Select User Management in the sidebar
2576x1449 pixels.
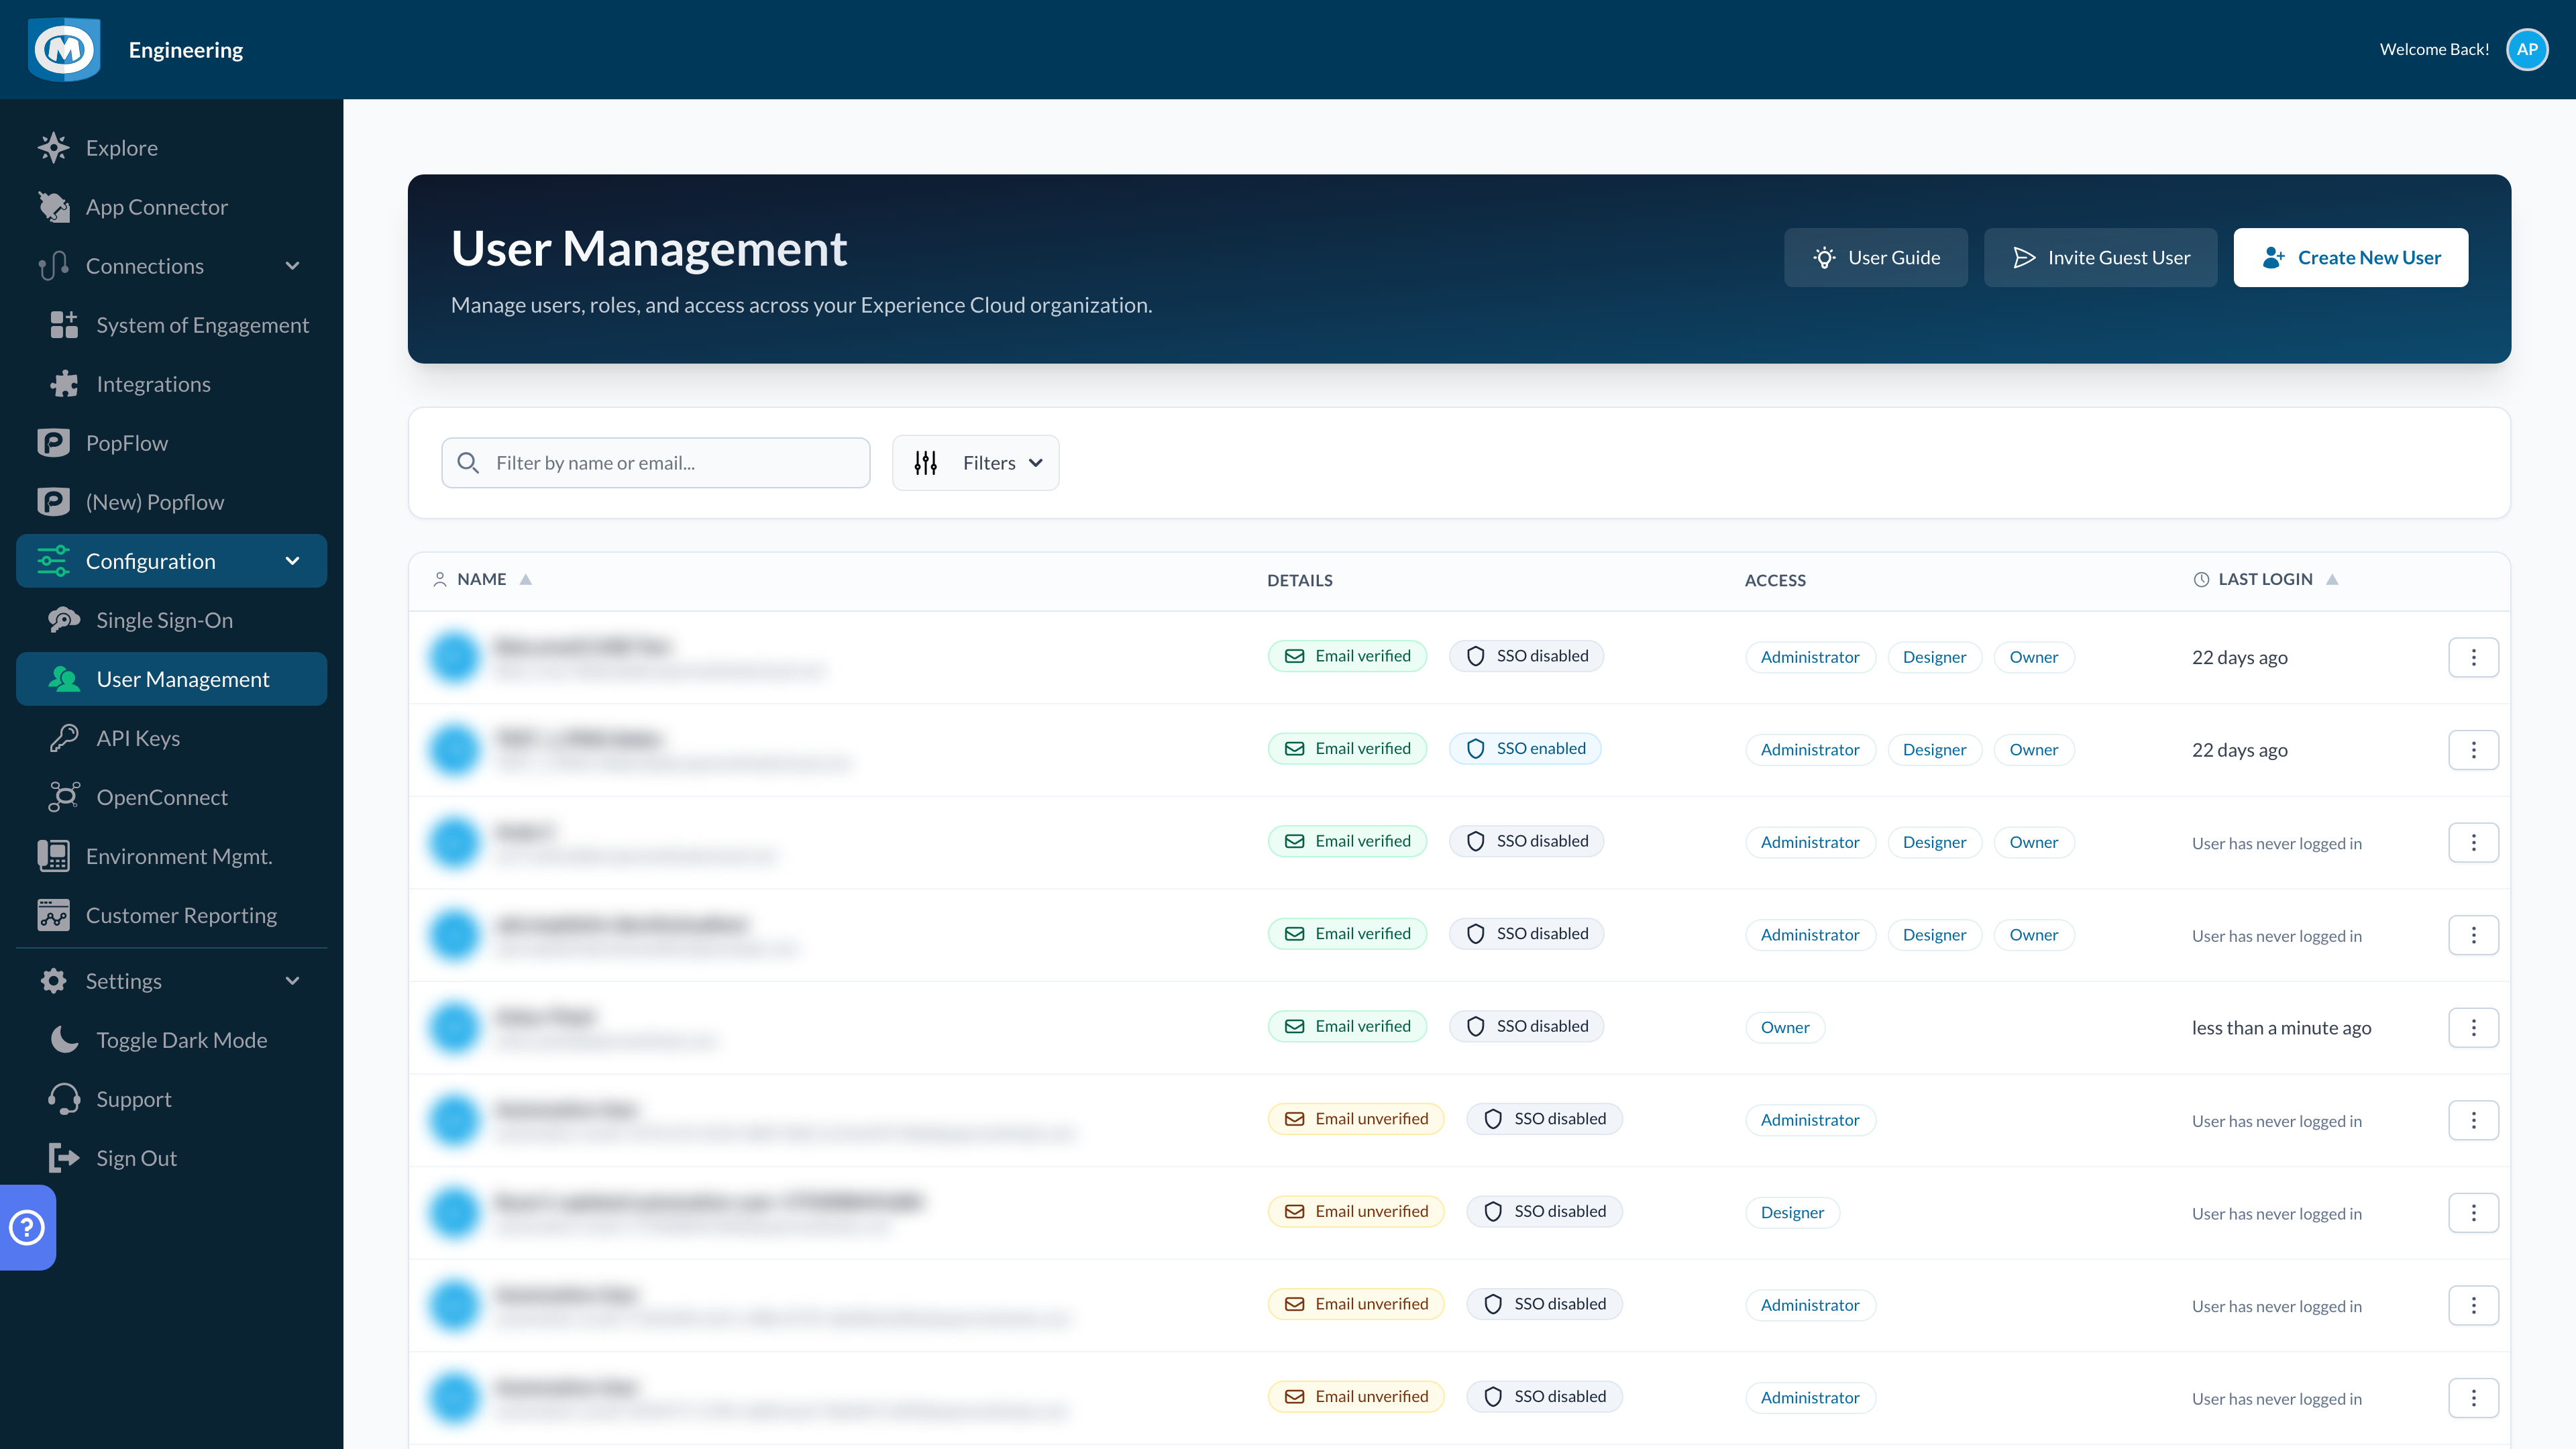(x=171, y=679)
